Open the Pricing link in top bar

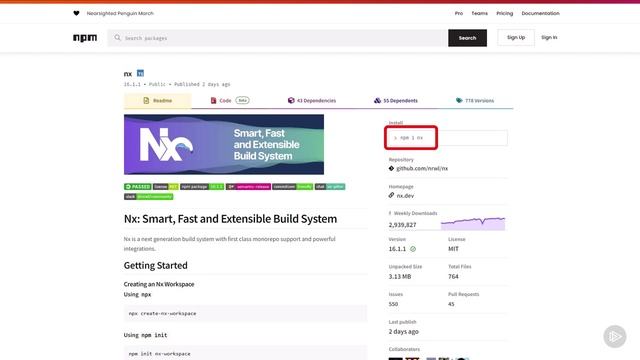point(504,13)
